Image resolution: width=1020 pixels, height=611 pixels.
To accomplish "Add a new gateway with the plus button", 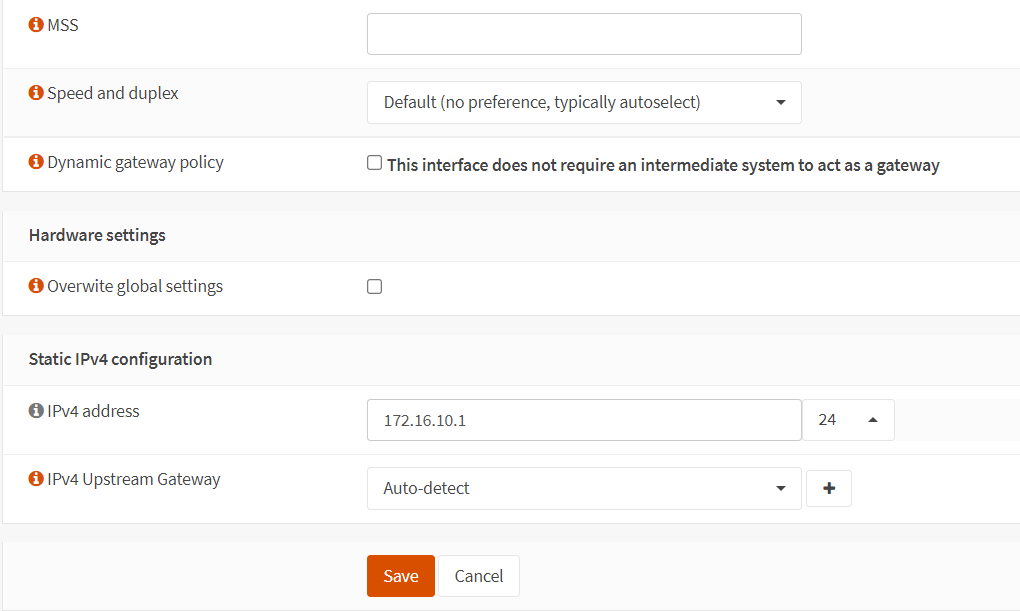I will click(x=828, y=489).
